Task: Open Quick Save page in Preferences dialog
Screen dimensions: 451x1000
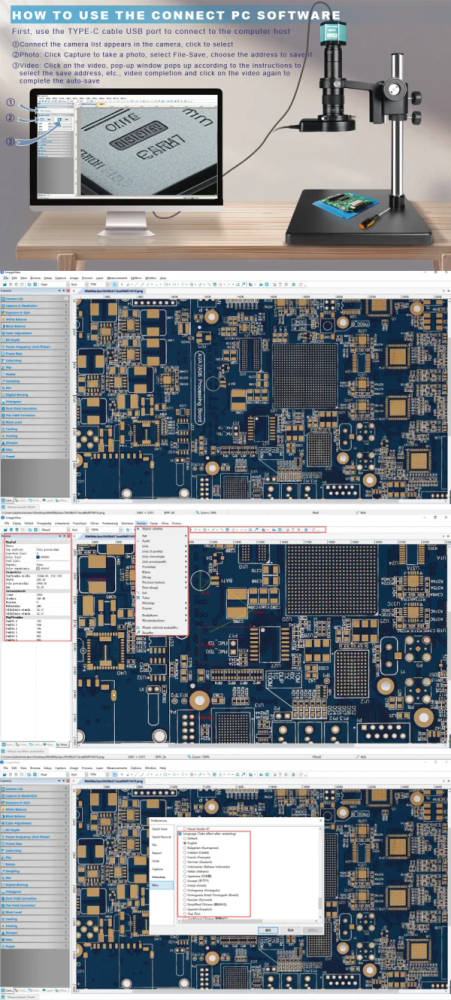Action: [162, 829]
